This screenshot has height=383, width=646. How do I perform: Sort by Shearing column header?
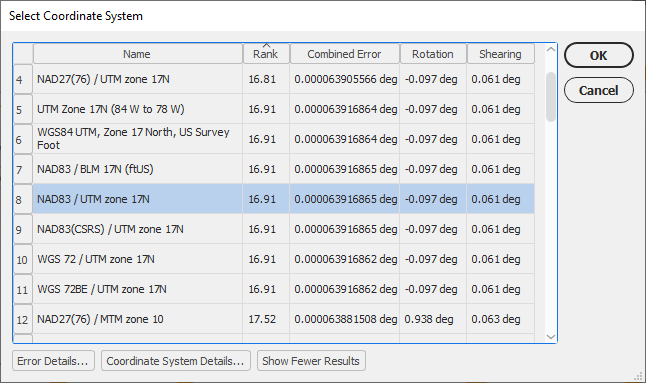click(500, 54)
